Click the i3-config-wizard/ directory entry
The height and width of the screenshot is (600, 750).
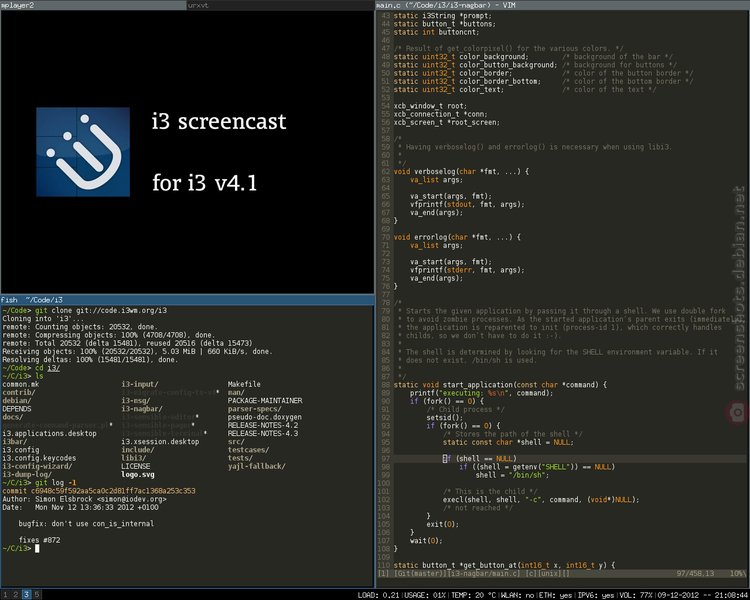coord(37,466)
